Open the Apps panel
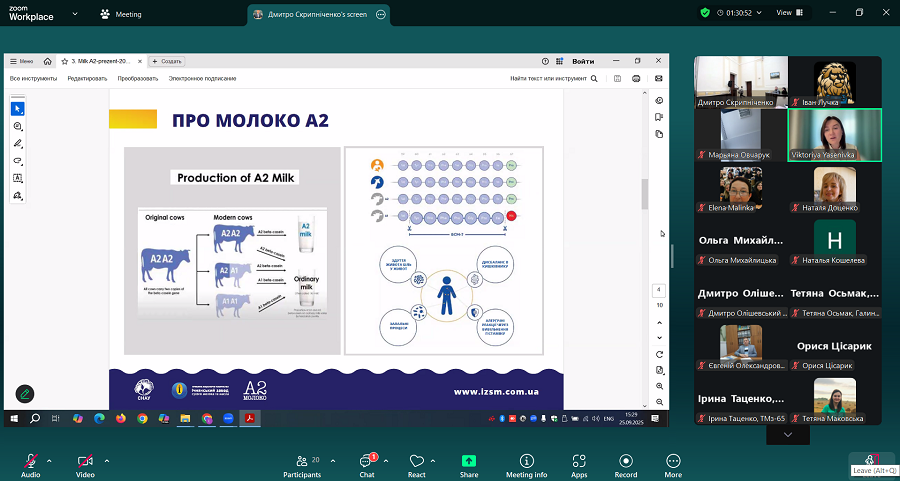 579,461
